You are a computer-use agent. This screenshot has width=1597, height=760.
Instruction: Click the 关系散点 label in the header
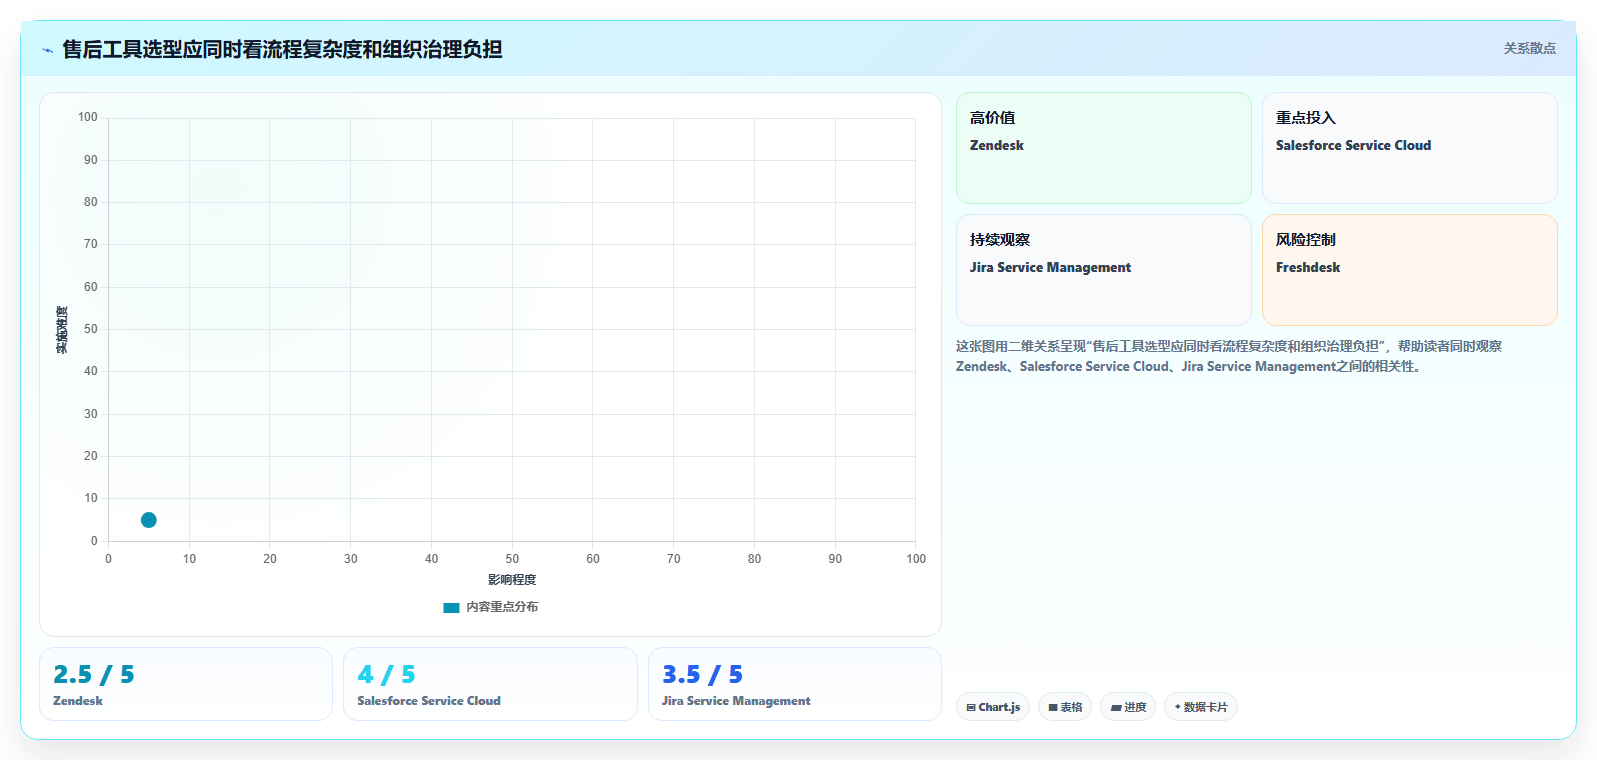tap(1529, 48)
